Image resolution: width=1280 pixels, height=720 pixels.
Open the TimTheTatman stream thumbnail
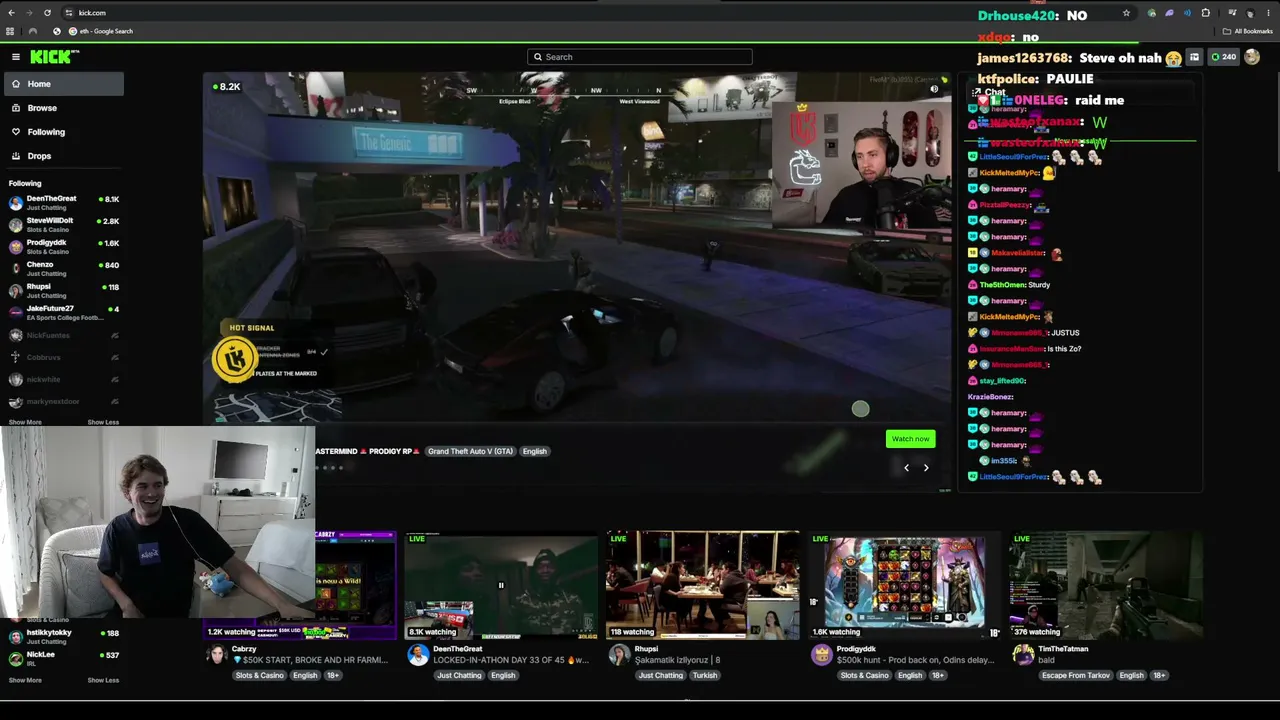click(1105, 585)
